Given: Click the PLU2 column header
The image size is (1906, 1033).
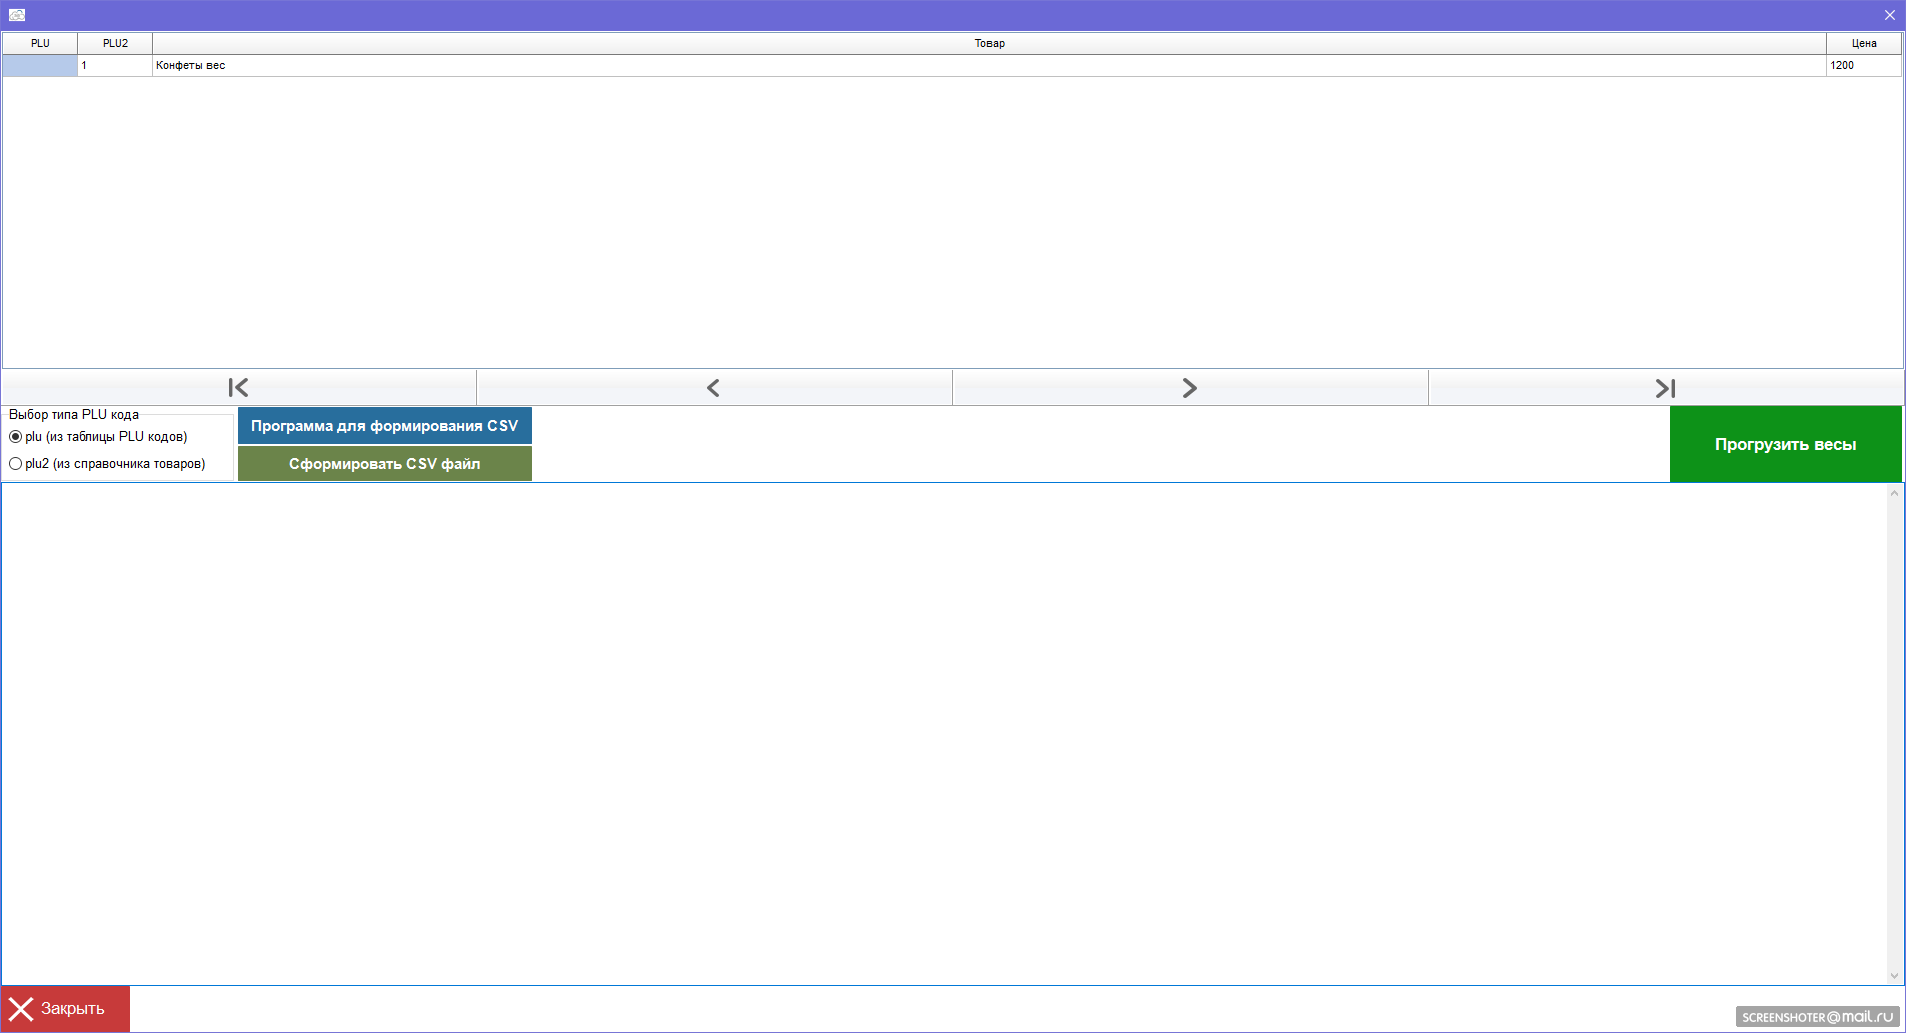Looking at the screenshot, I should [115, 43].
